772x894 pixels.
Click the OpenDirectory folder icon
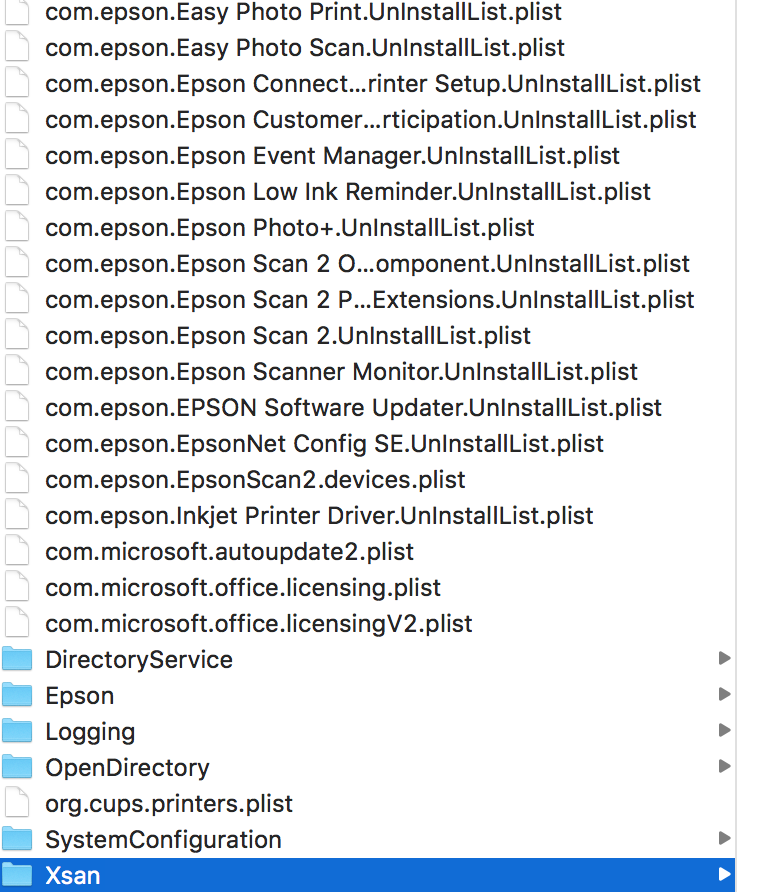[17, 768]
